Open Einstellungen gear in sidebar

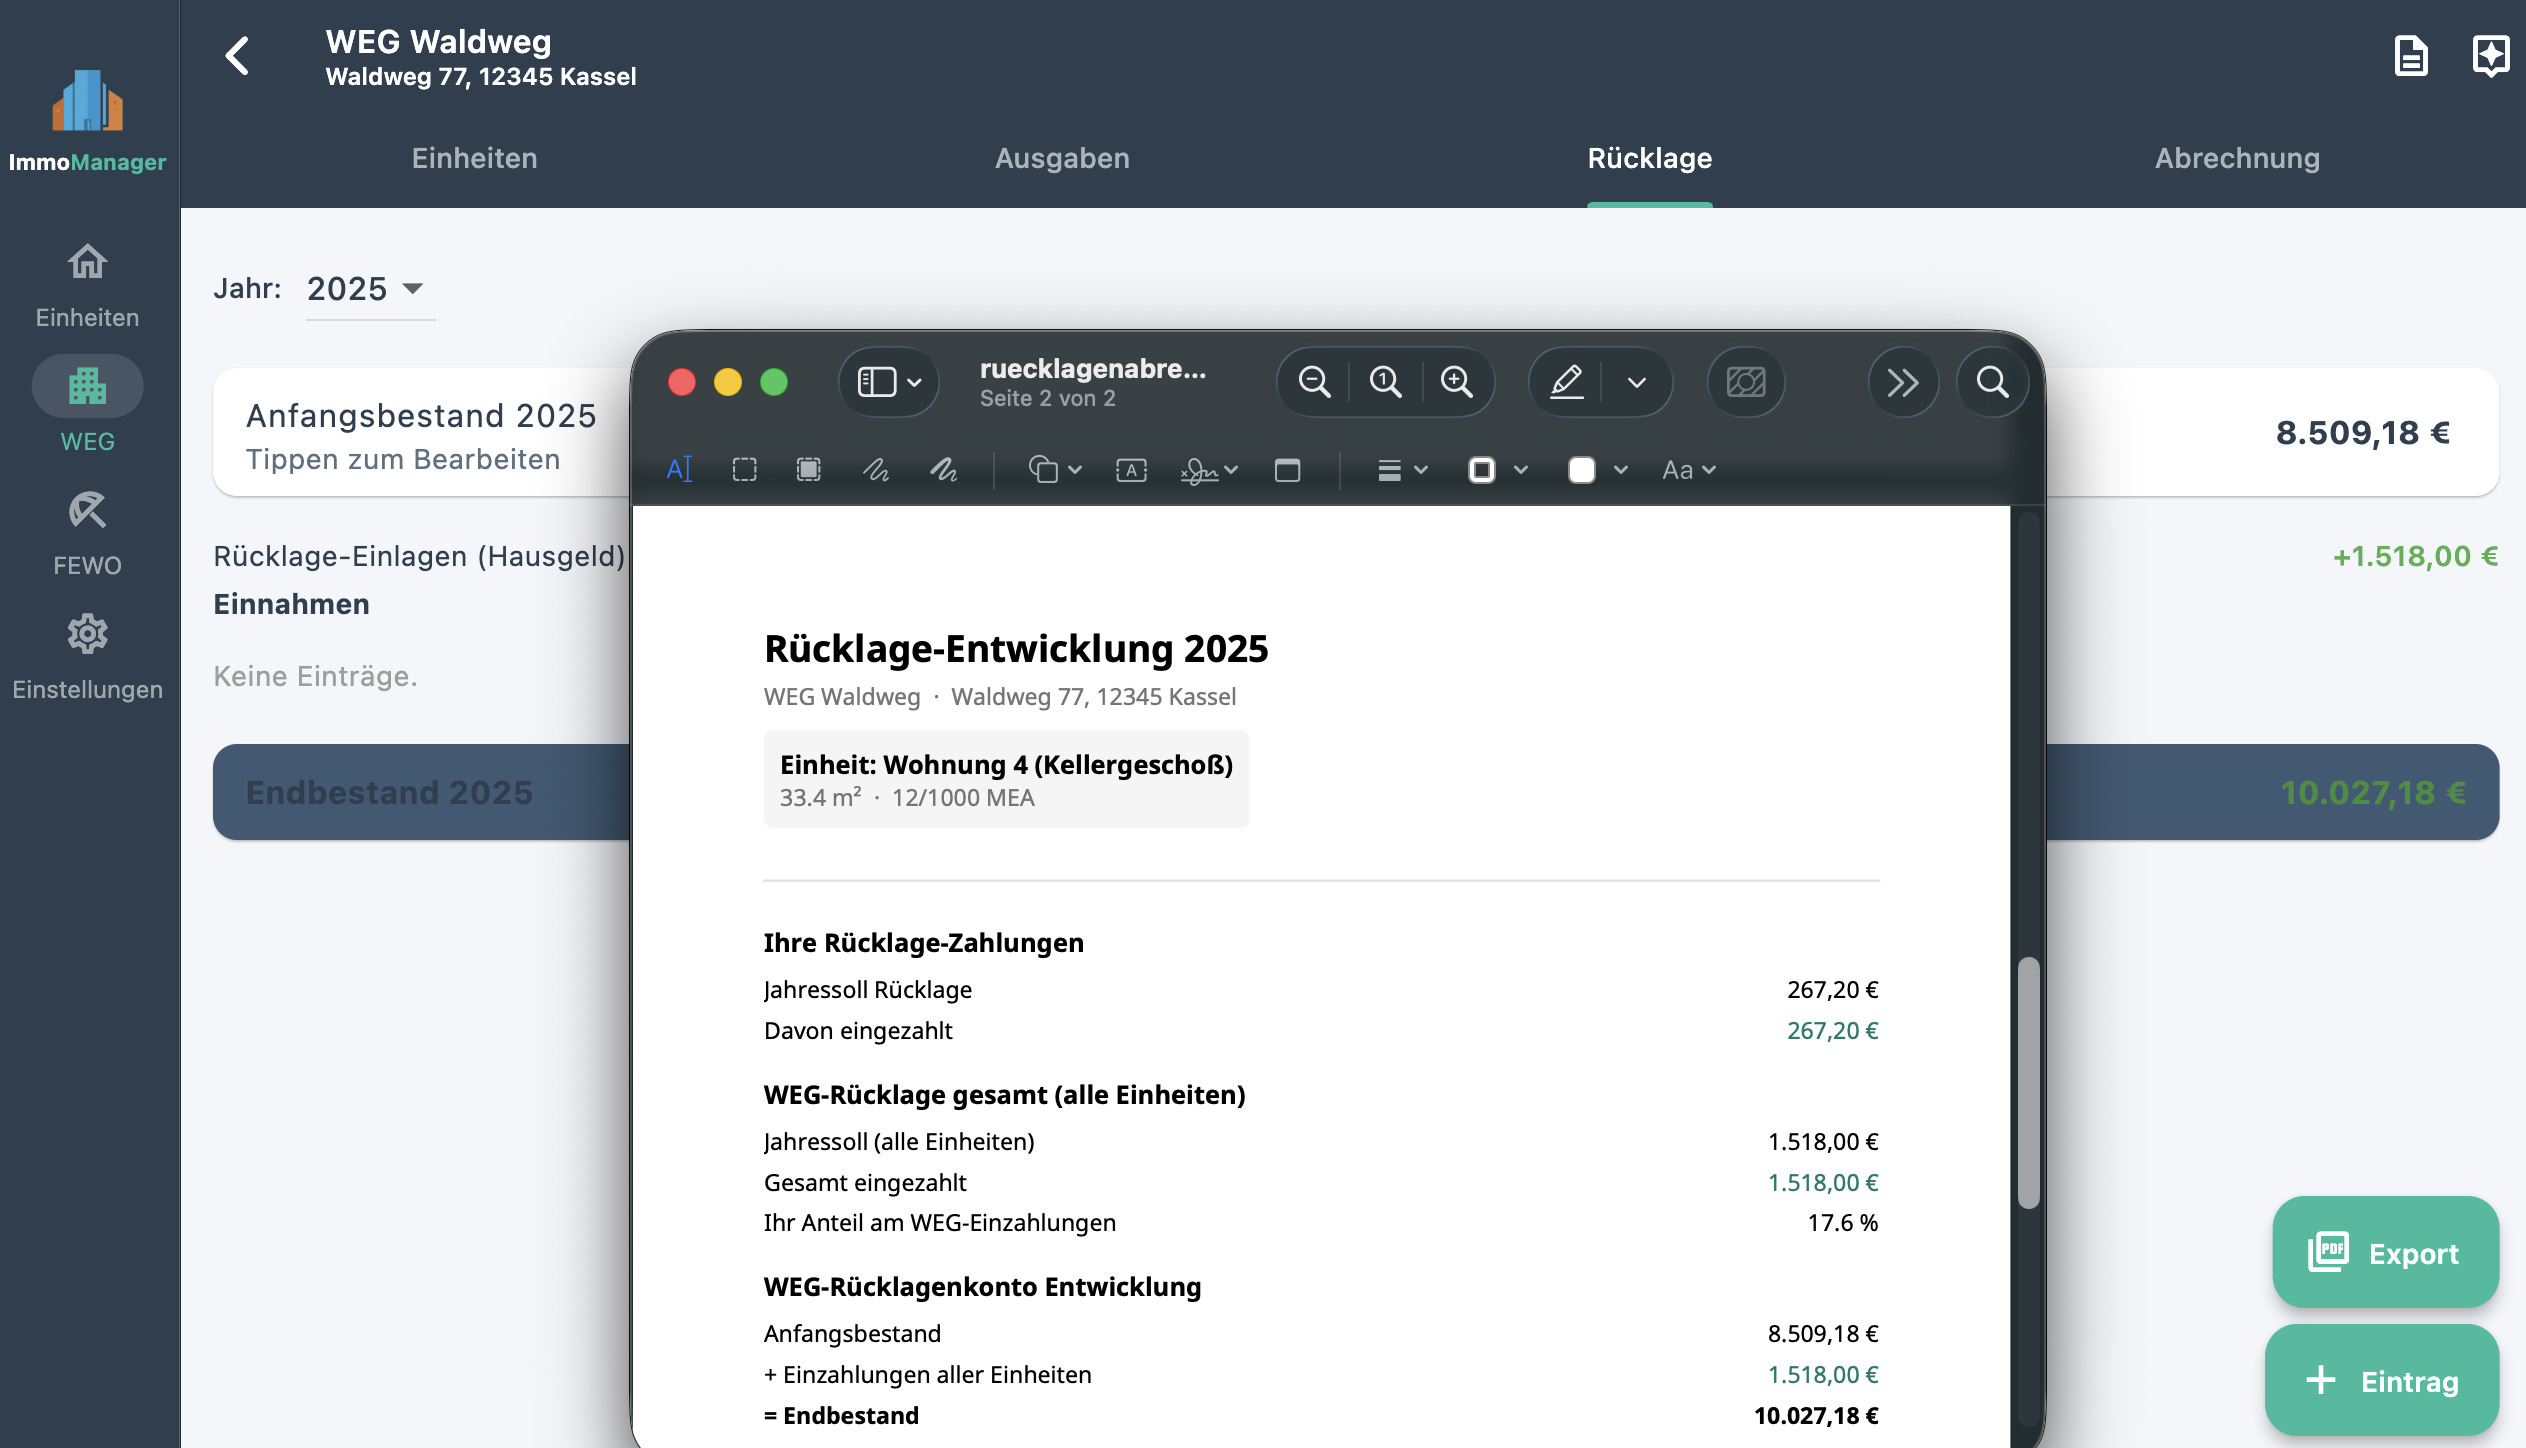(88, 658)
